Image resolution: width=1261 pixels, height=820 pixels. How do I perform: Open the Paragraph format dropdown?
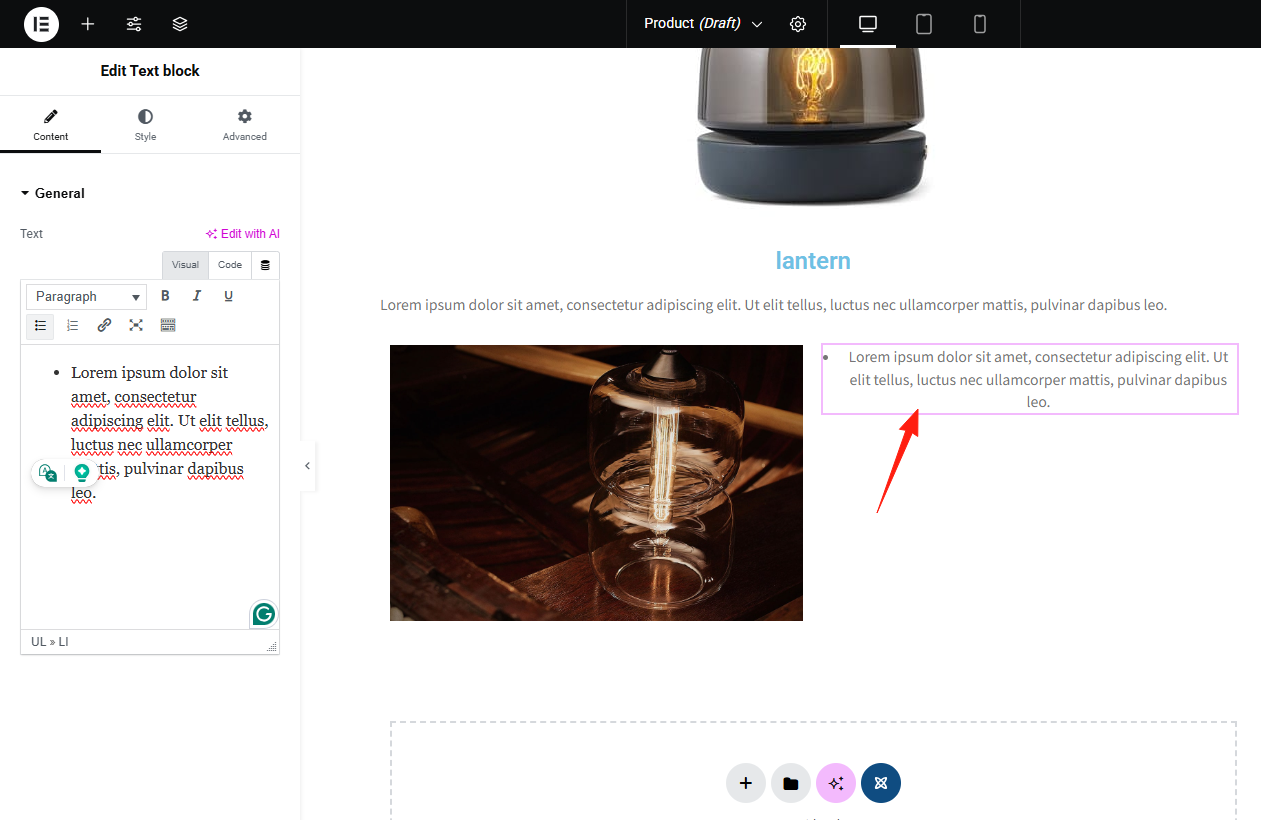[87, 297]
